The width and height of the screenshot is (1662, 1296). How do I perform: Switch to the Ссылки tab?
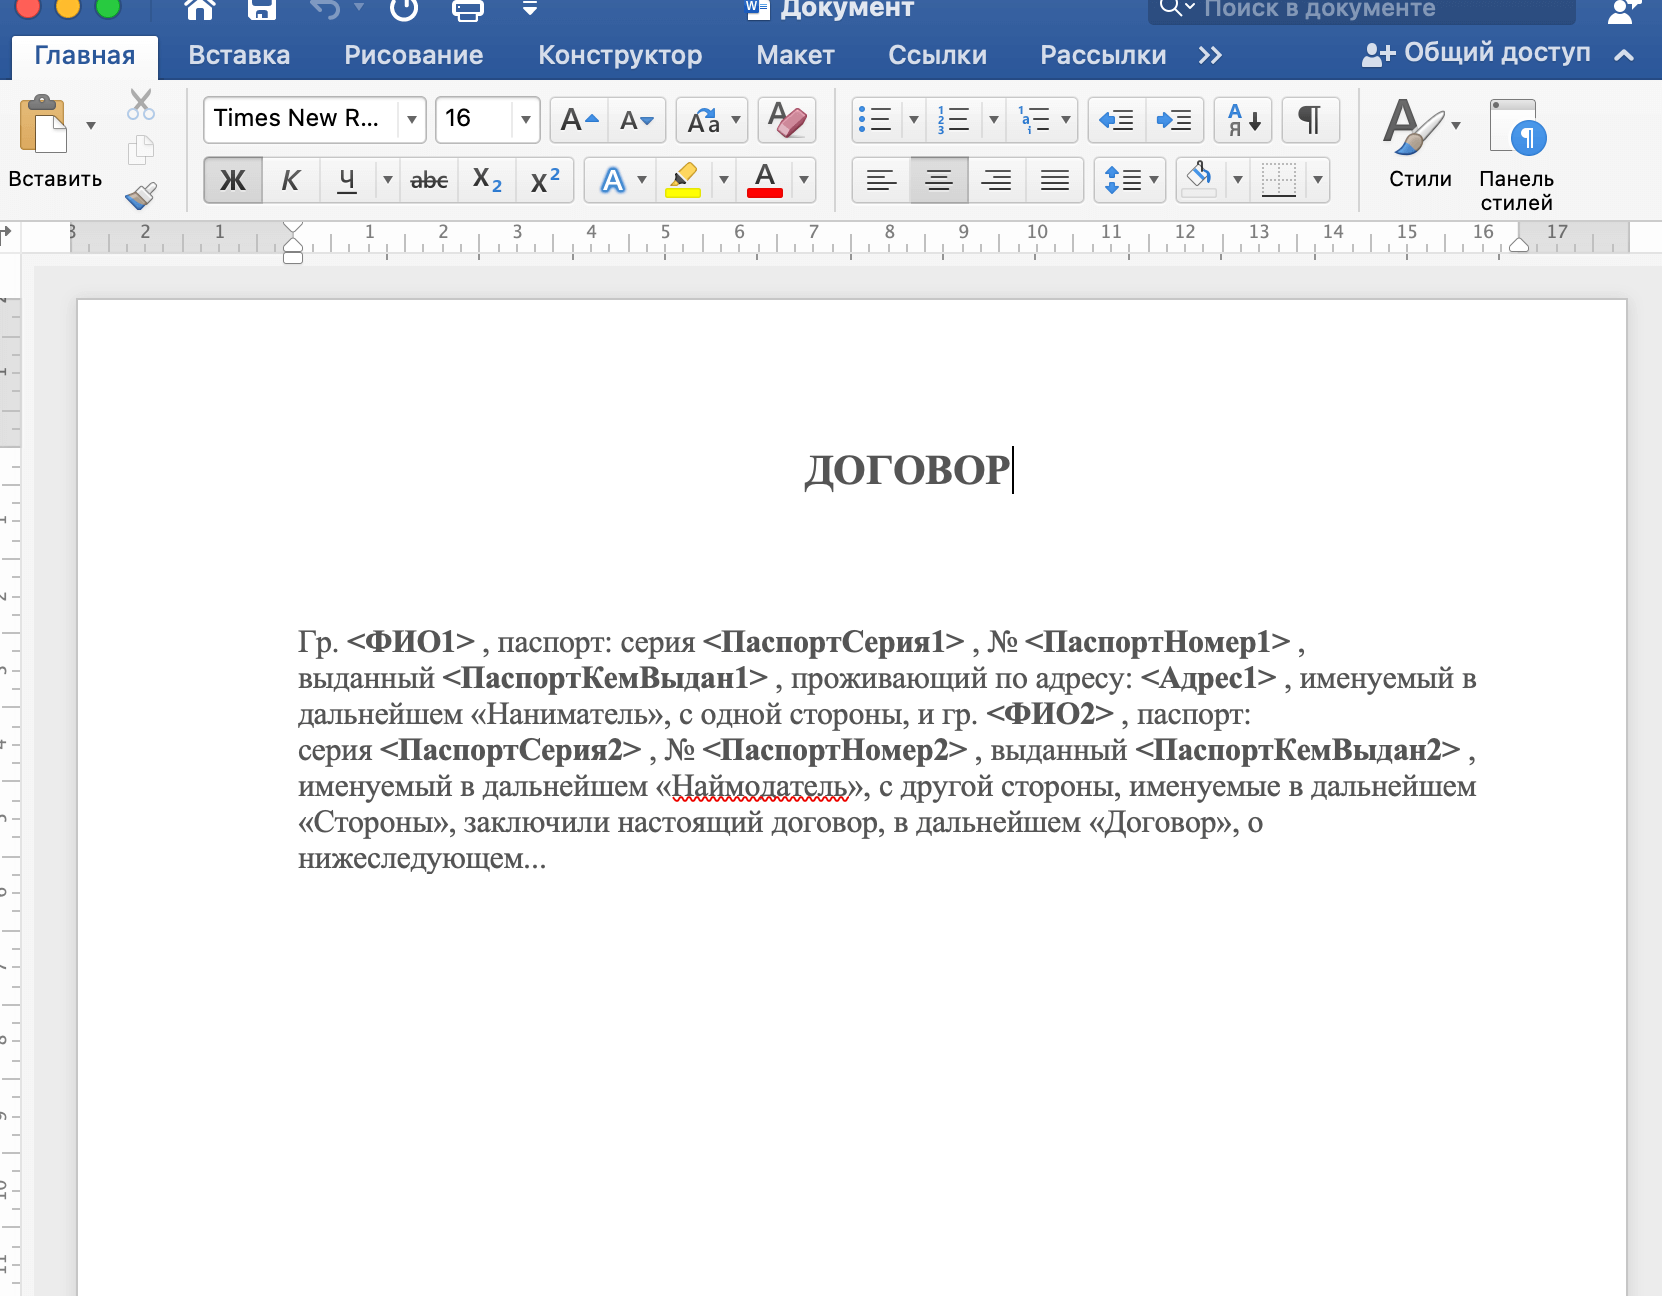(x=937, y=56)
